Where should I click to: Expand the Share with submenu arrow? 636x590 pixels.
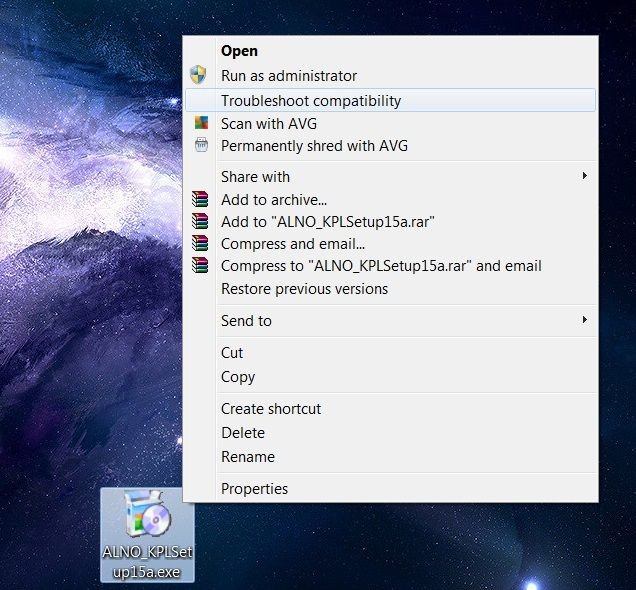(x=584, y=177)
